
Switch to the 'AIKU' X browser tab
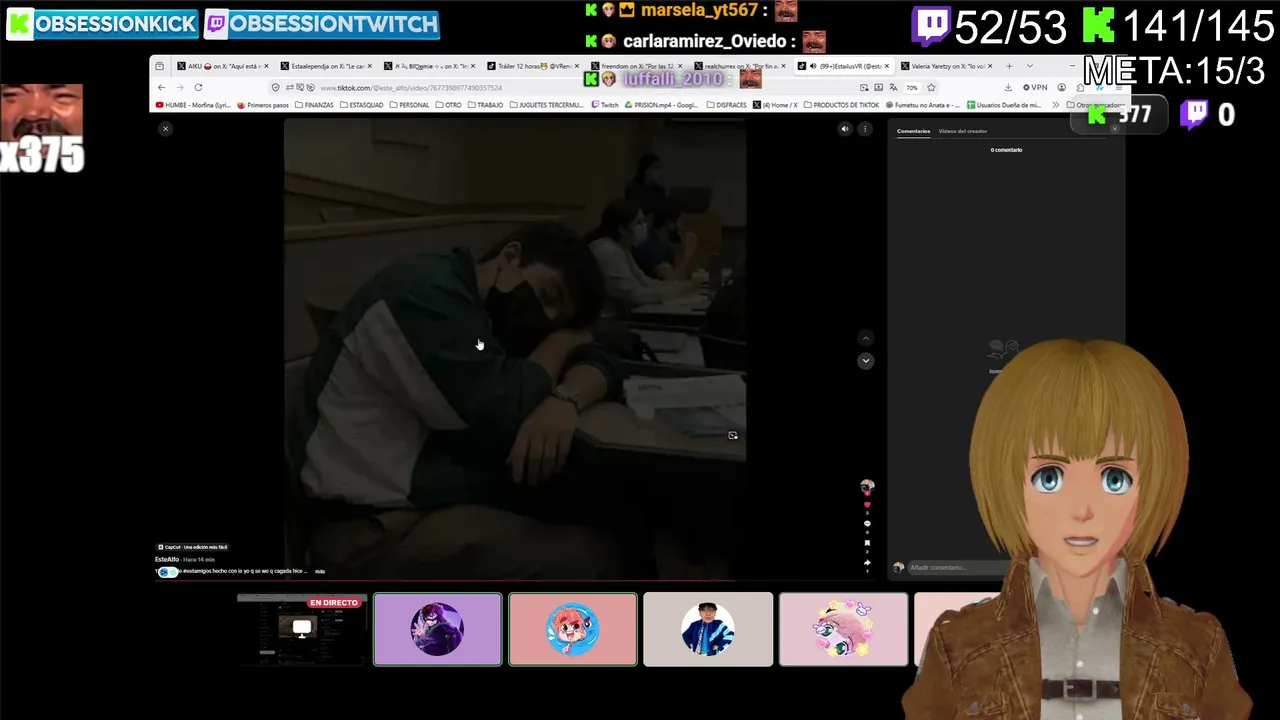pyautogui.click(x=223, y=66)
